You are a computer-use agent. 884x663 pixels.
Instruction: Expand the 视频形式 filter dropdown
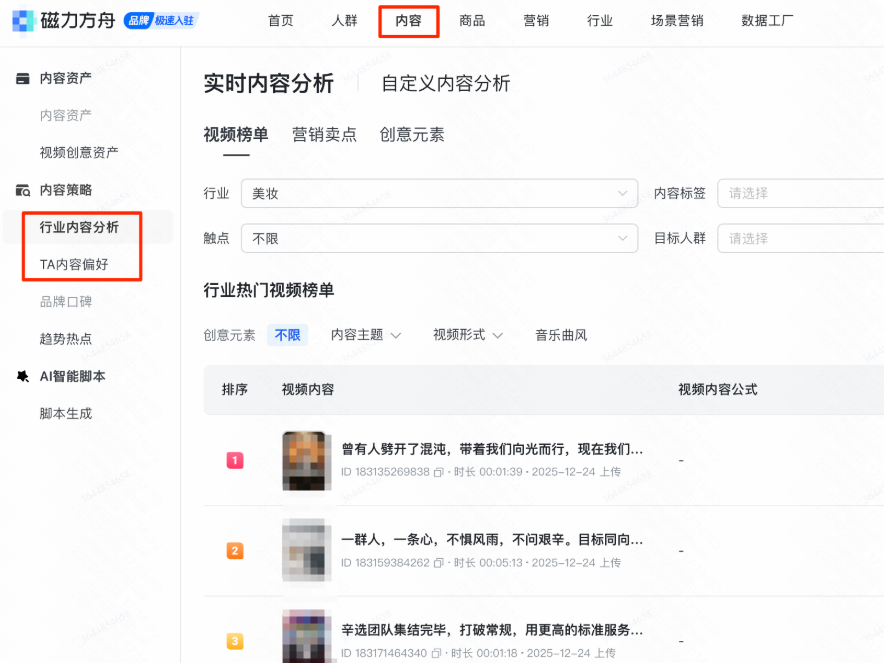[467, 335]
